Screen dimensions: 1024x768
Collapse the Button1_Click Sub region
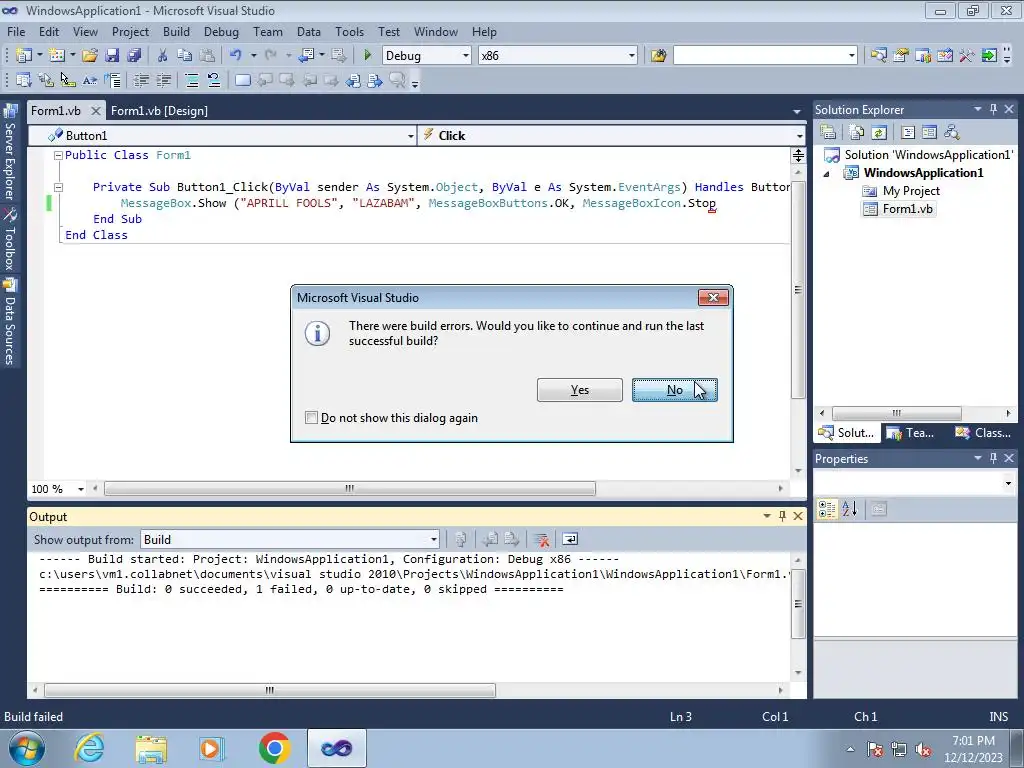(x=58, y=187)
